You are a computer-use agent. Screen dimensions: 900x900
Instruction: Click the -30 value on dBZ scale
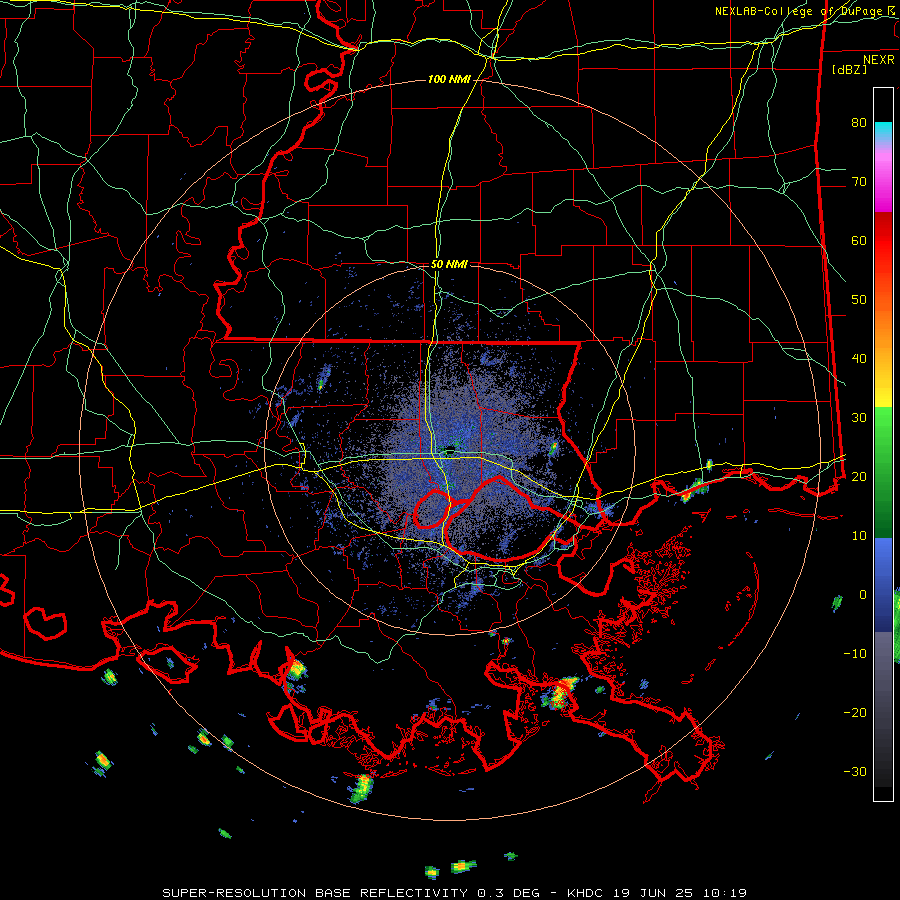tap(855, 771)
